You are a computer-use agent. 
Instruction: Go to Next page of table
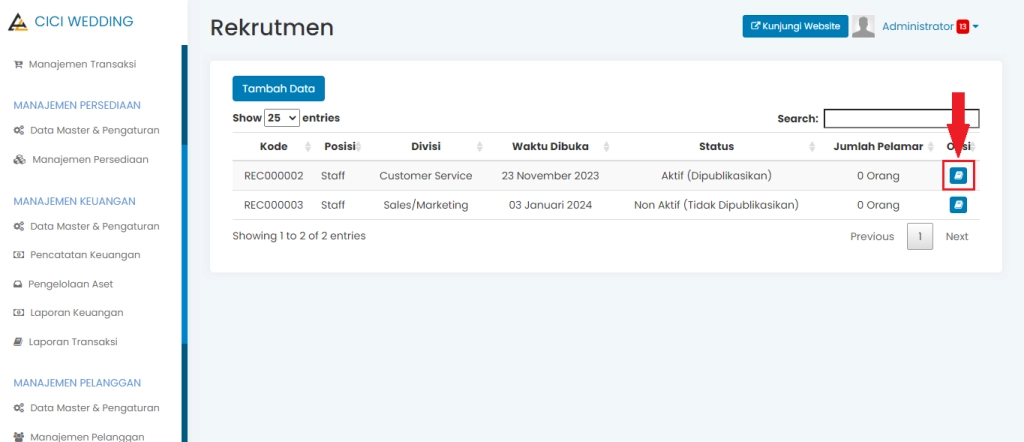[957, 237]
